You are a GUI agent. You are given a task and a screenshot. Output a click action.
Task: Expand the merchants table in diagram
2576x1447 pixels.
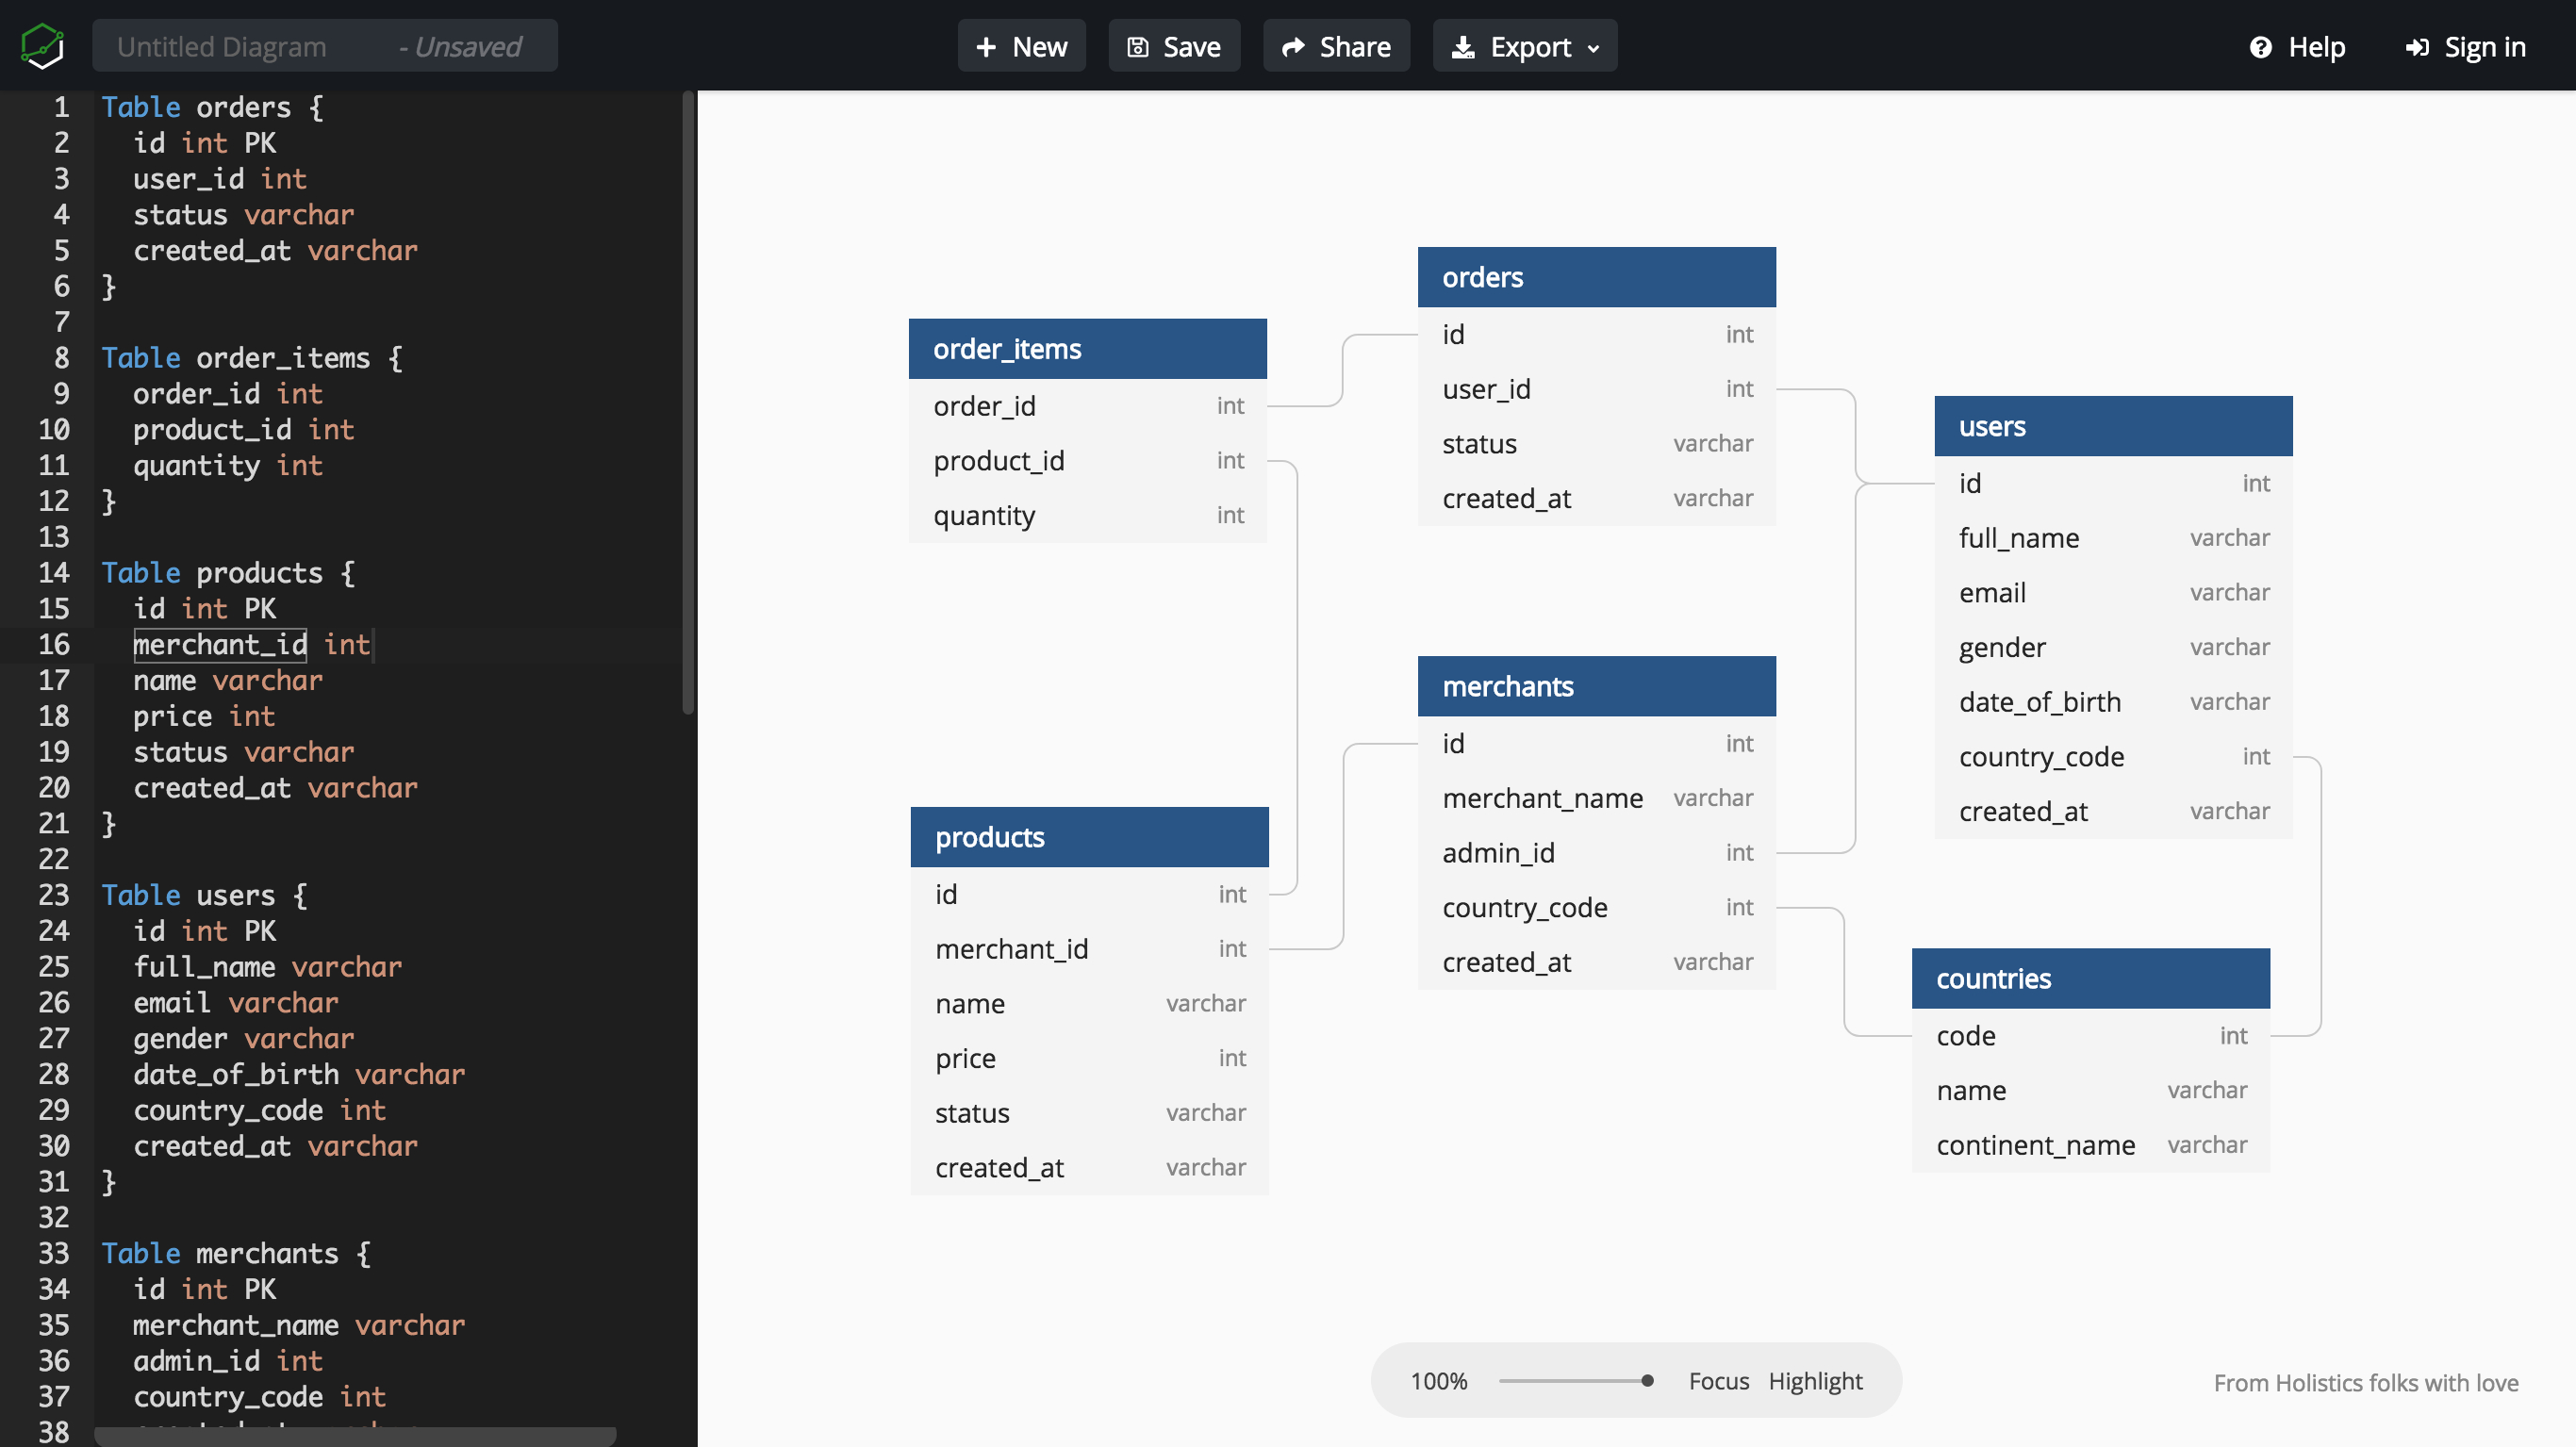click(x=1594, y=684)
